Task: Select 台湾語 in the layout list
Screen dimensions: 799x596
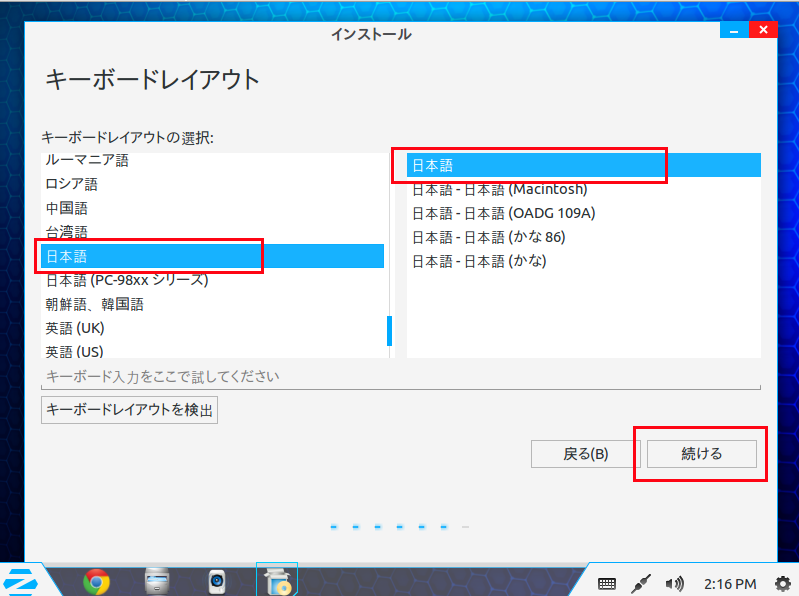Action: pyautogui.click(x=212, y=232)
